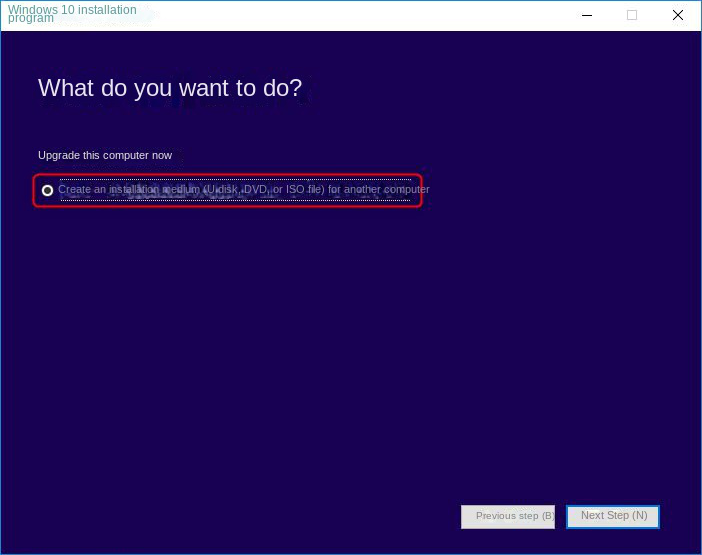Minimize the Windows 10 installation program window

tap(587, 15)
